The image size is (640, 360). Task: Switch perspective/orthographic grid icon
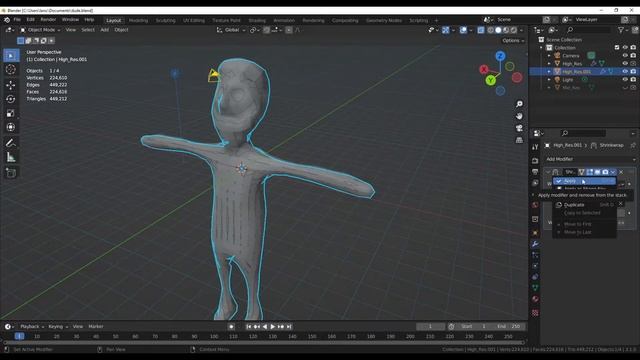pos(519,140)
